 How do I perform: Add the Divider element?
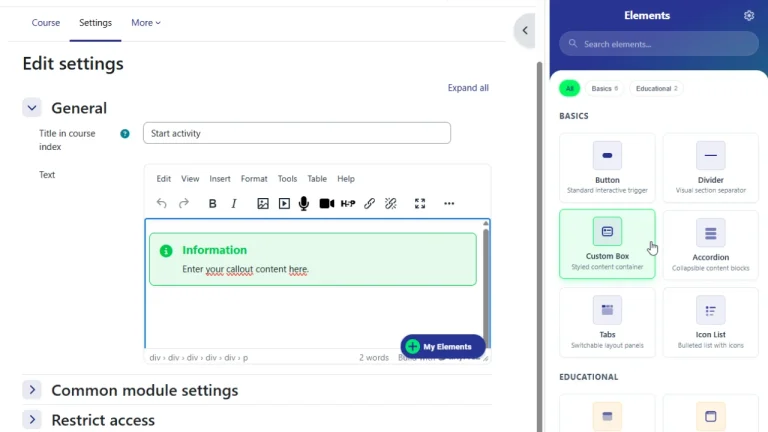click(710, 168)
